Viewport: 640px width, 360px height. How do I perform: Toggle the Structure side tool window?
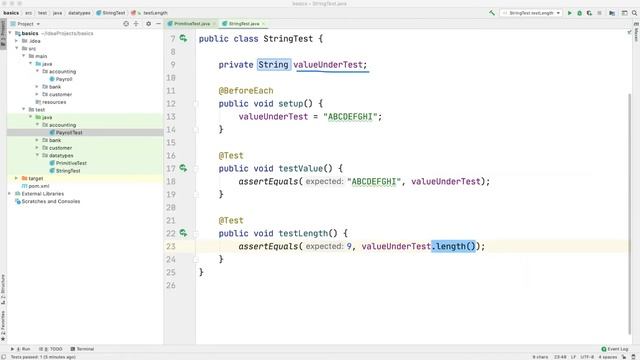(3, 290)
